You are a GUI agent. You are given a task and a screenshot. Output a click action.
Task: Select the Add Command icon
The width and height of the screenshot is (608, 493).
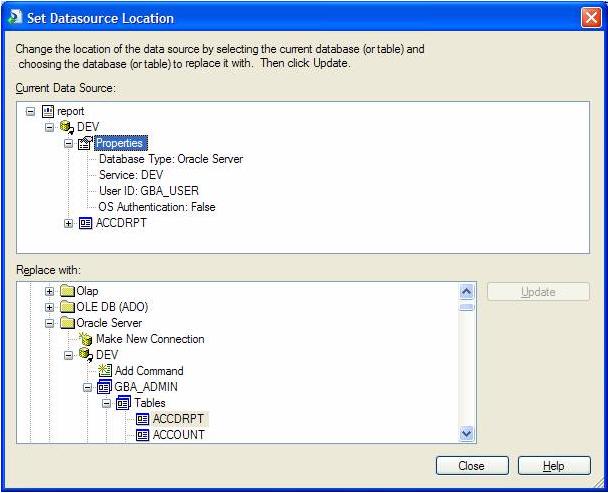tap(105, 371)
